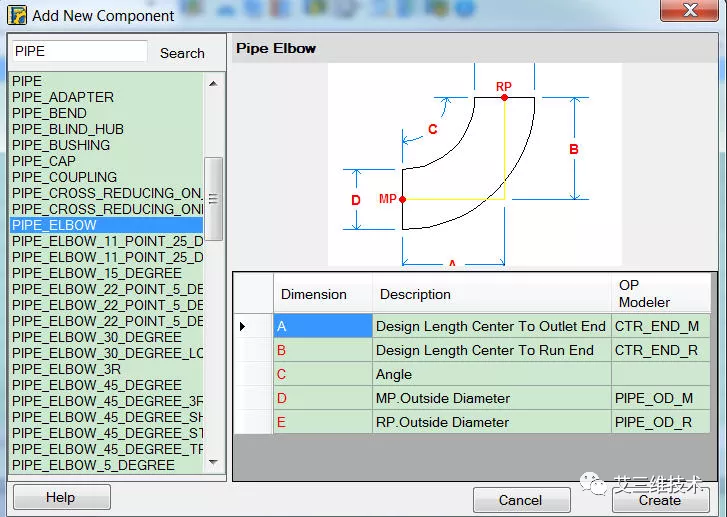This screenshot has width=727, height=517.
Task: Click the list scrollbar down arrow
Action: coord(214,464)
